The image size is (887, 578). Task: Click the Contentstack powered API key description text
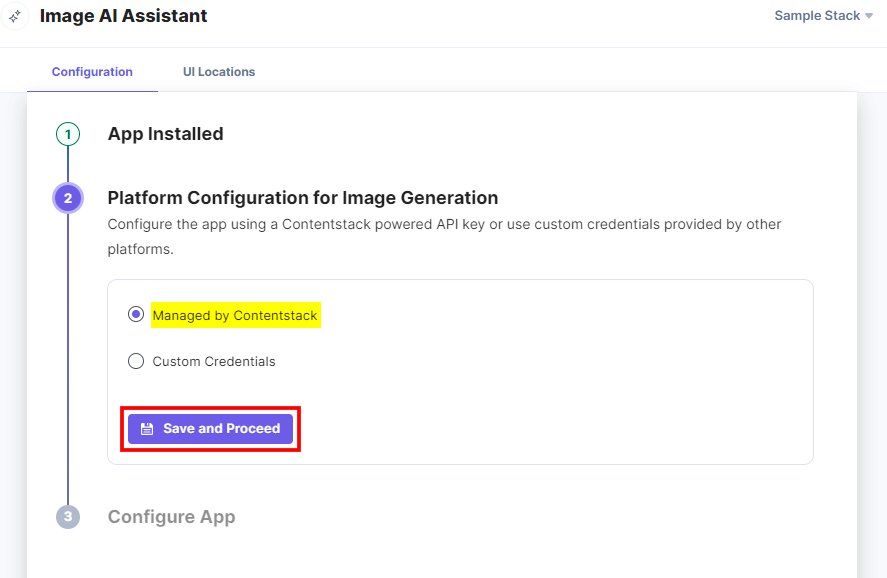[444, 236]
